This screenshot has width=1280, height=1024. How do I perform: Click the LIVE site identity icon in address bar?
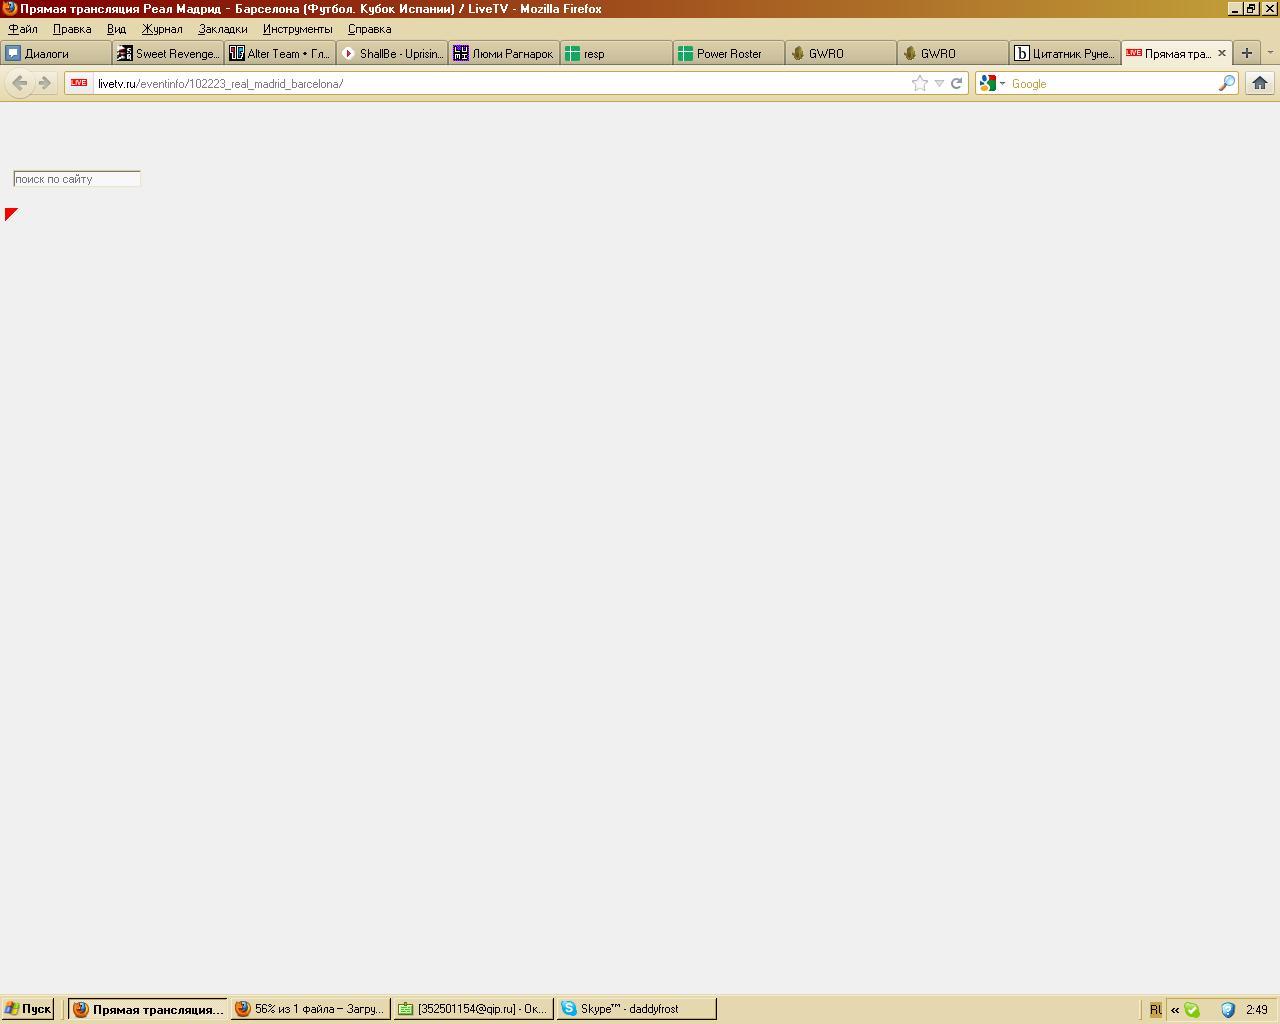coord(79,83)
